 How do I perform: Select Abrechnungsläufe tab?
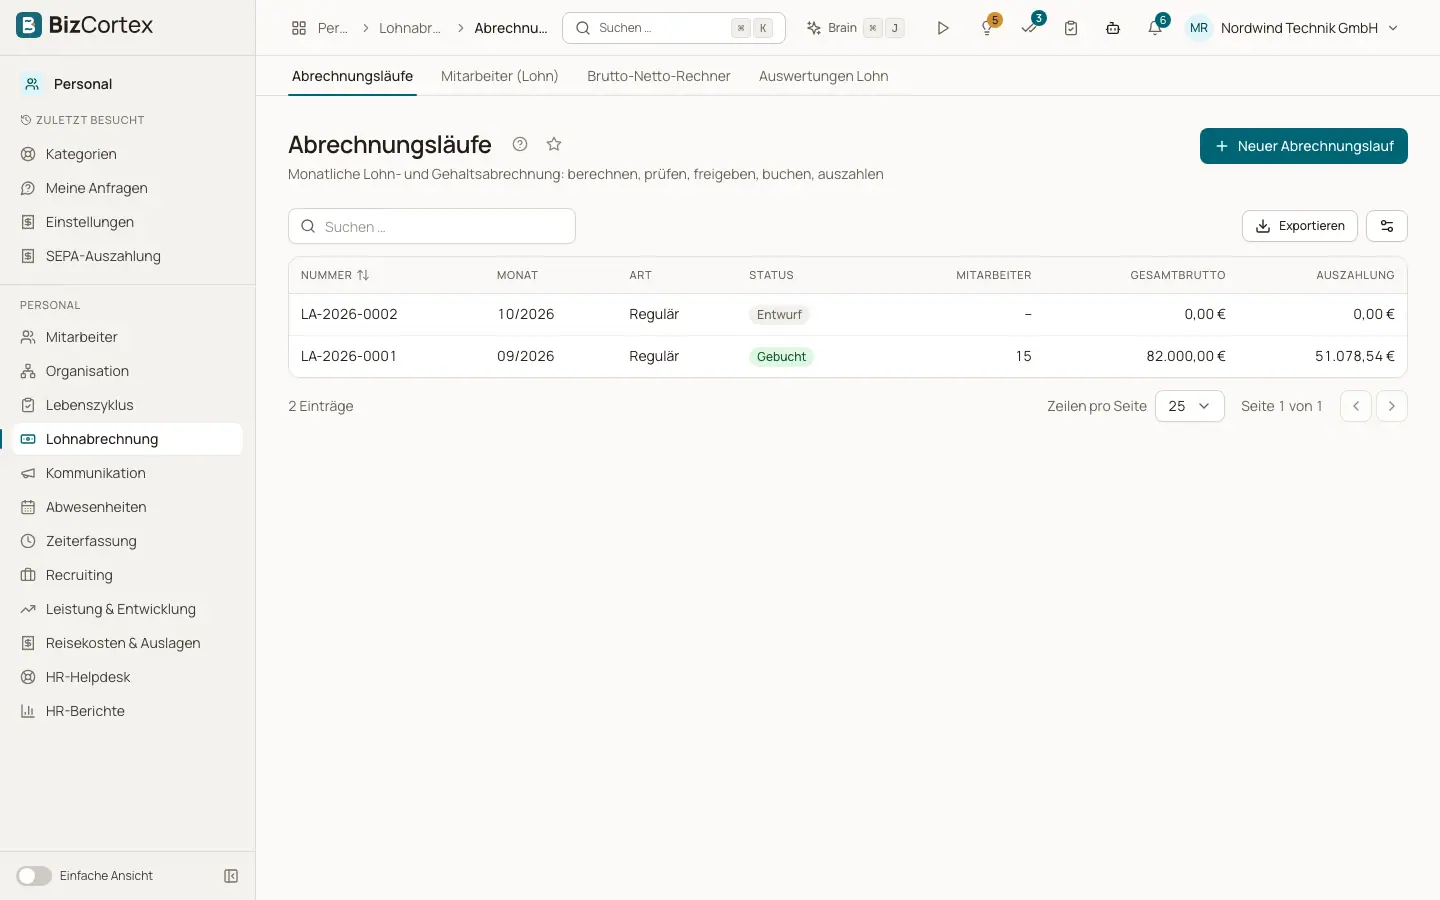pos(352,76)
